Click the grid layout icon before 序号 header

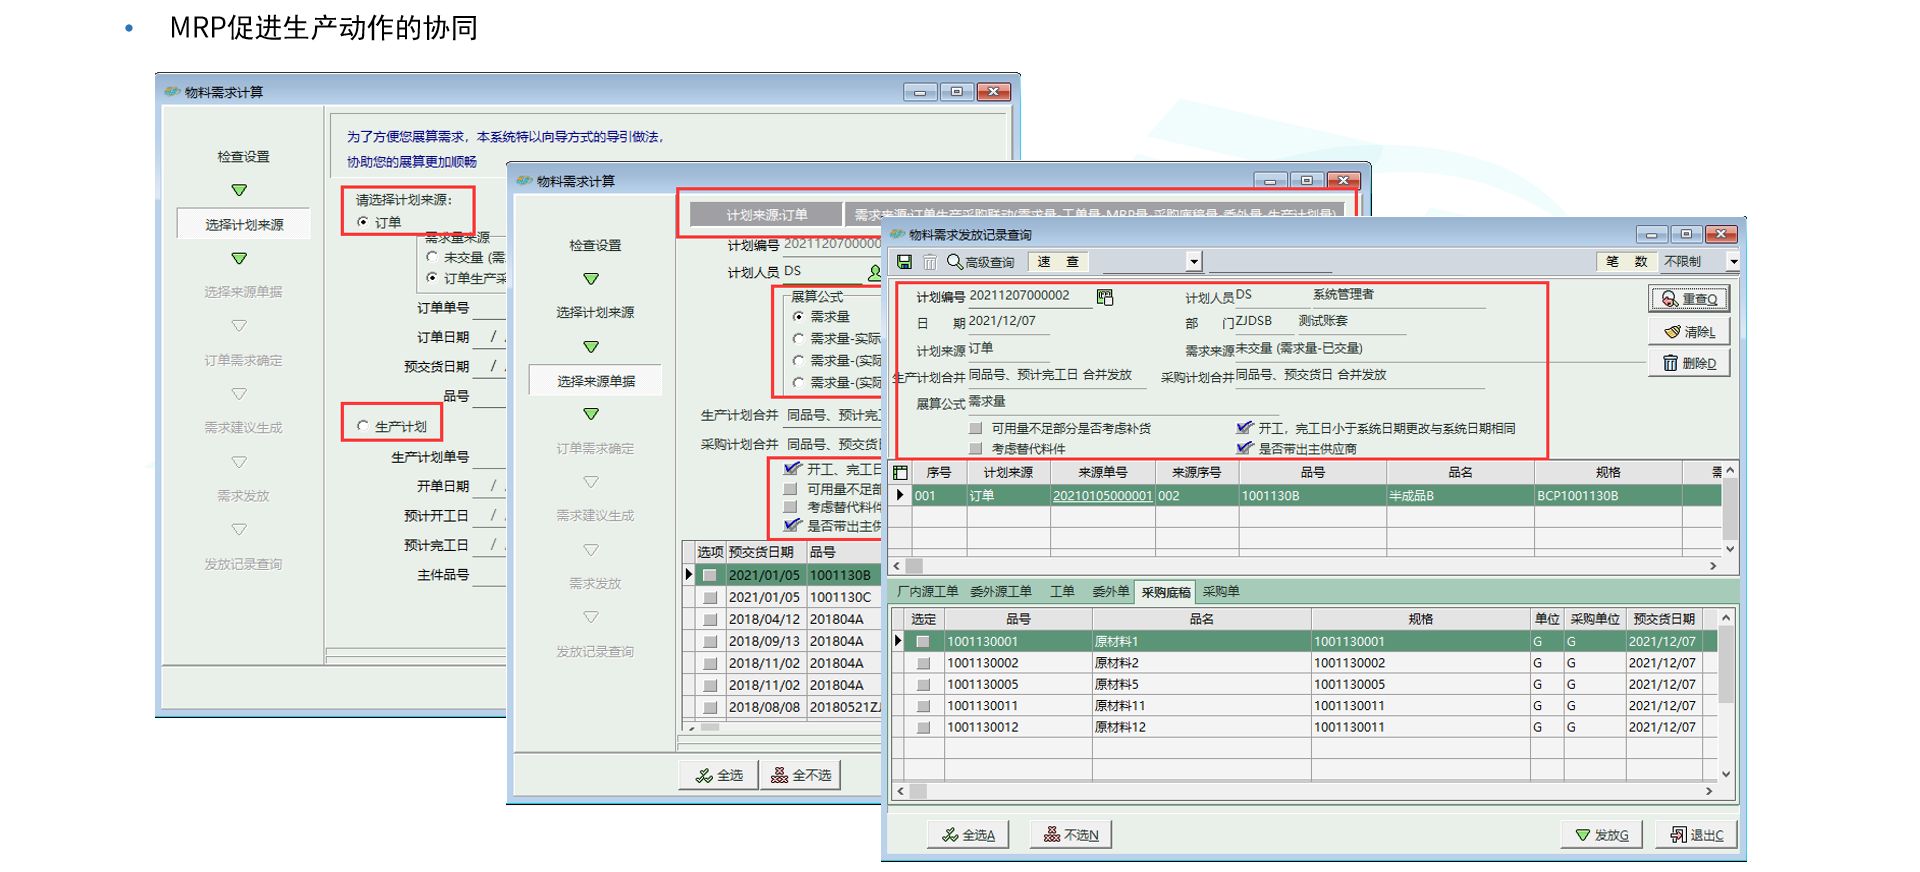coord(900,472)
